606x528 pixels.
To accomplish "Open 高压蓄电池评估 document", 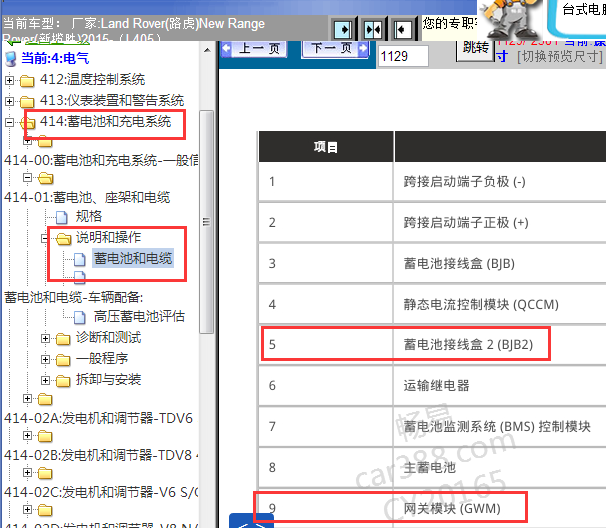I will [139, 317].
